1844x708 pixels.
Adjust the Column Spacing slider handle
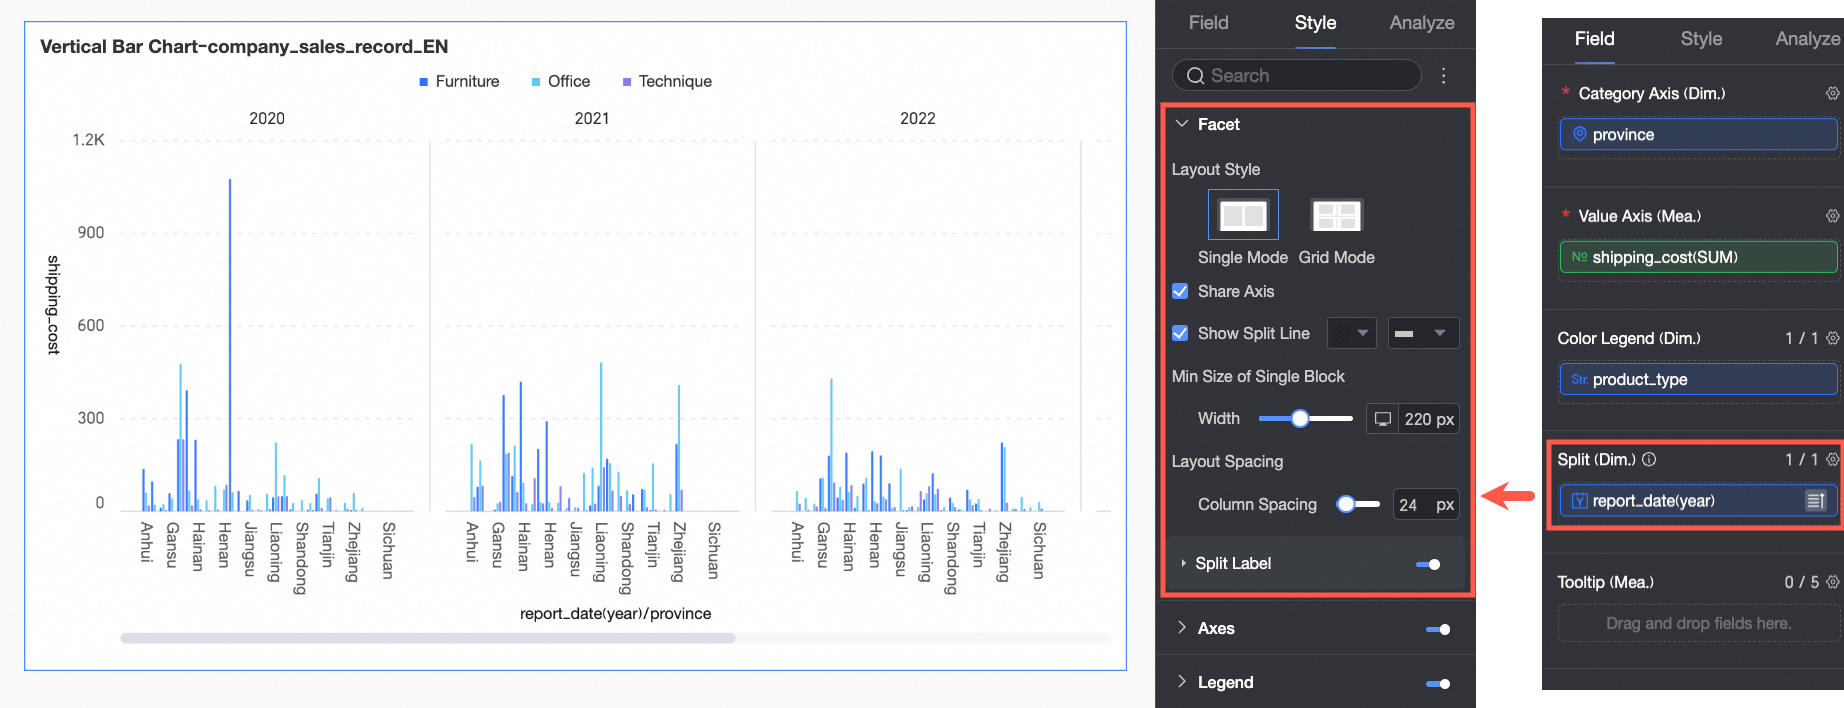(x=1346, y=504)
